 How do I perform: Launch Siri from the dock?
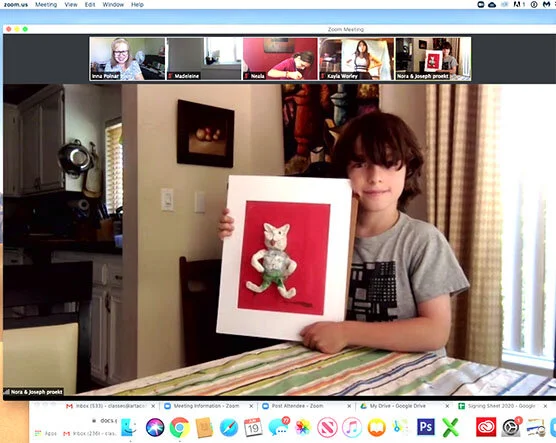(155, 427)
